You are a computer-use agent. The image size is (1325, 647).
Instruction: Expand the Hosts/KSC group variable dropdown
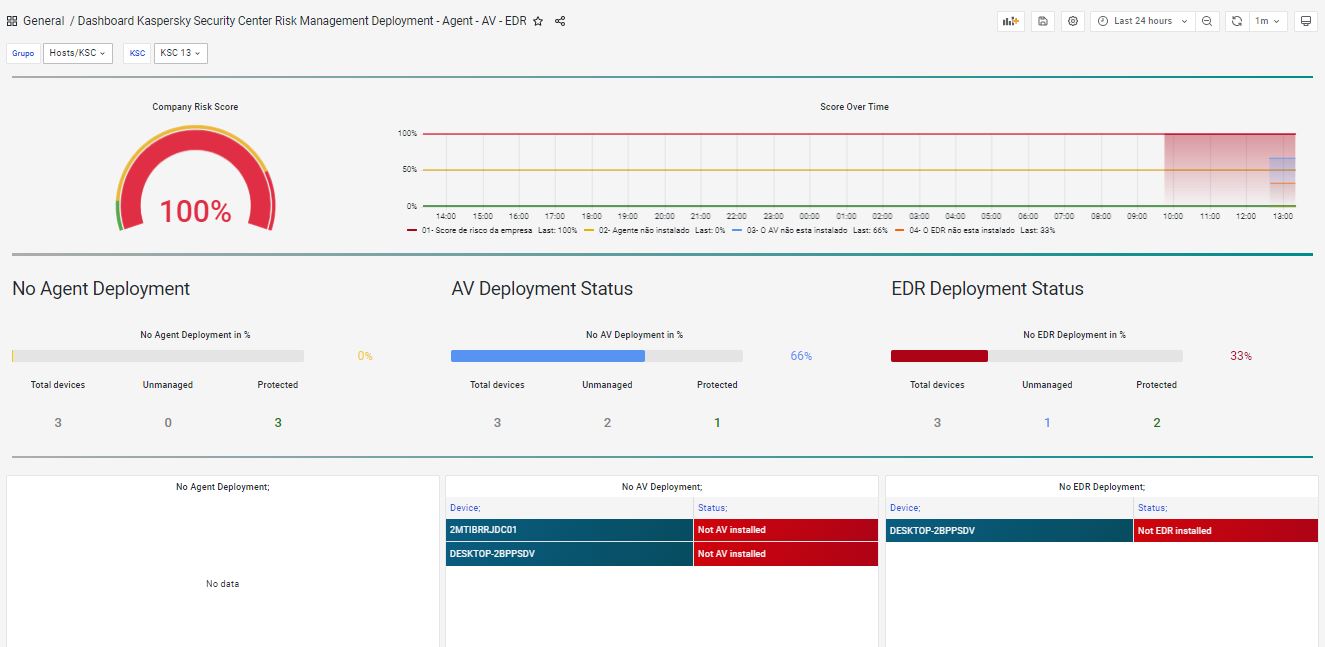(78, 53)
